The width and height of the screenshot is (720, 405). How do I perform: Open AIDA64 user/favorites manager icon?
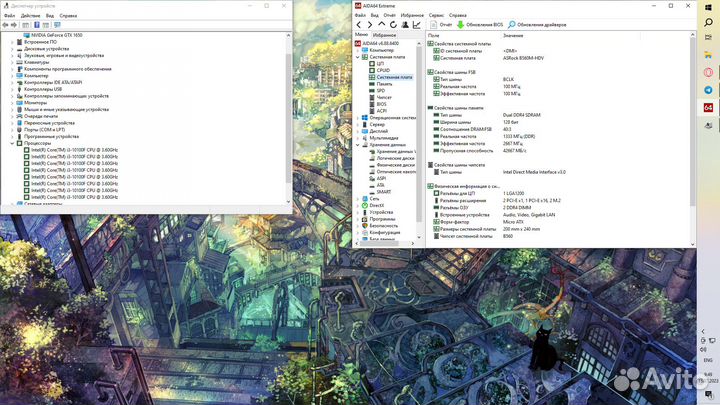[405, 25]
